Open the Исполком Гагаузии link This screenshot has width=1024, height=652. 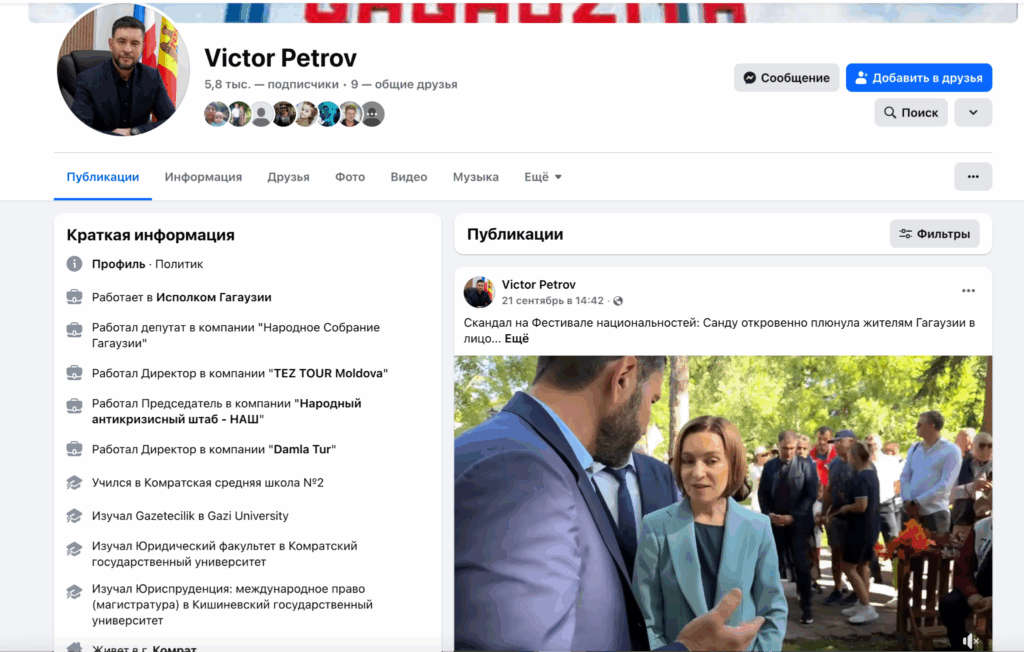[214, 297]
